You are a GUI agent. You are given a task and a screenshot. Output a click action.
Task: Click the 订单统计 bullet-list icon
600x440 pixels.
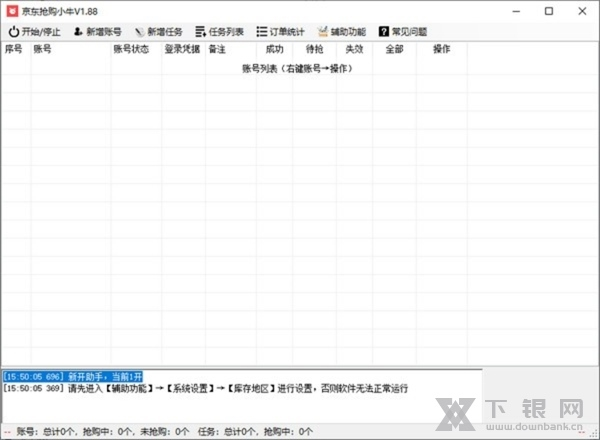point(262,32)
